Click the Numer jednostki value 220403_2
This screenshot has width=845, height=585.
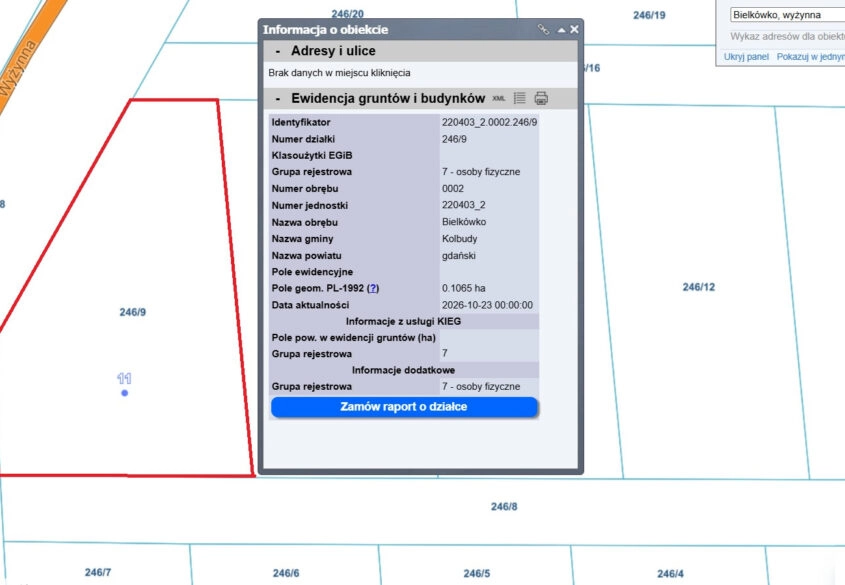[463, 205]
